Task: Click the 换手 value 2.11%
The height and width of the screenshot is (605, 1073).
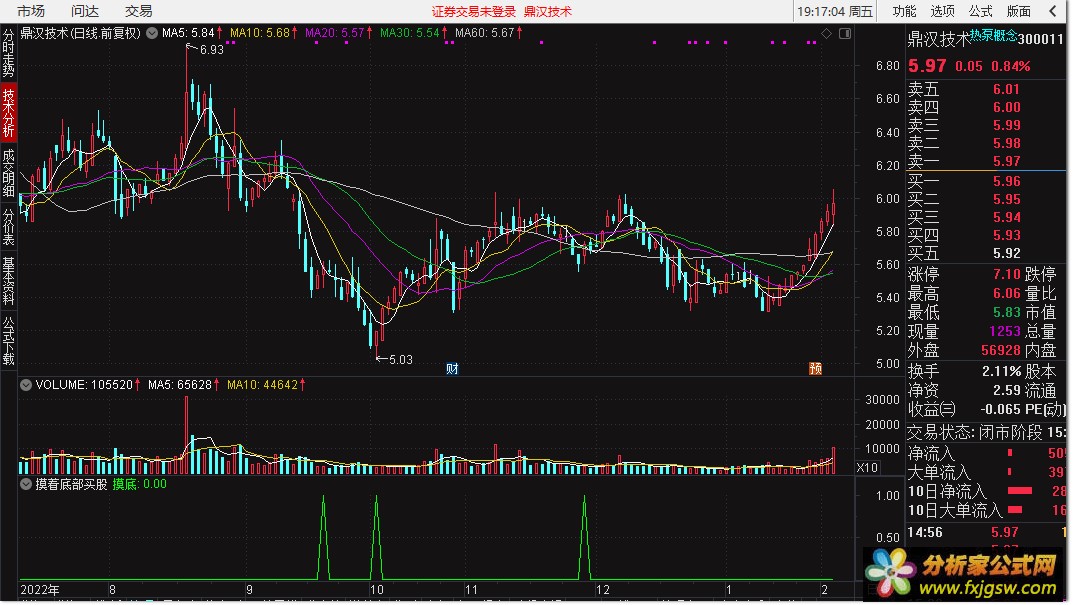Action: pos(1002,372)
